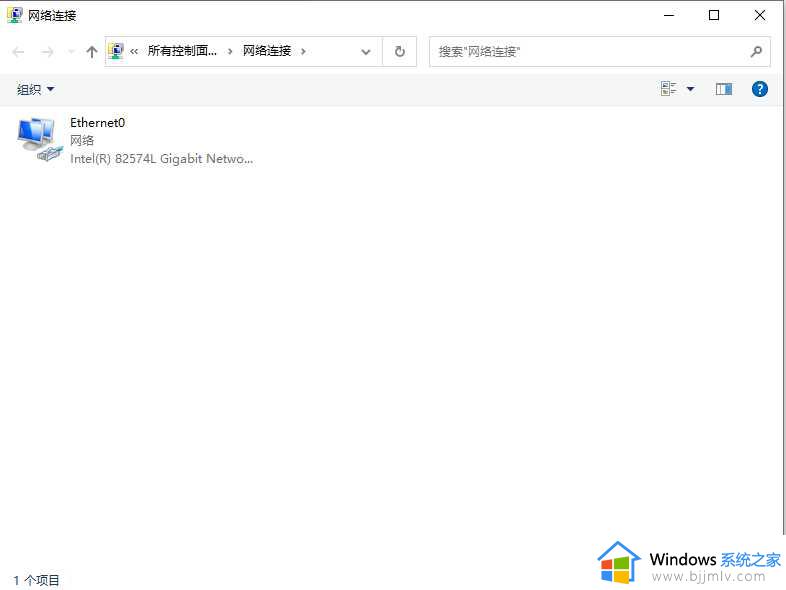Click the Intel(R) 82574L Gigabit adapter description
The height and width of the screenshot is (590, 786).
click(x=161, y=159)
